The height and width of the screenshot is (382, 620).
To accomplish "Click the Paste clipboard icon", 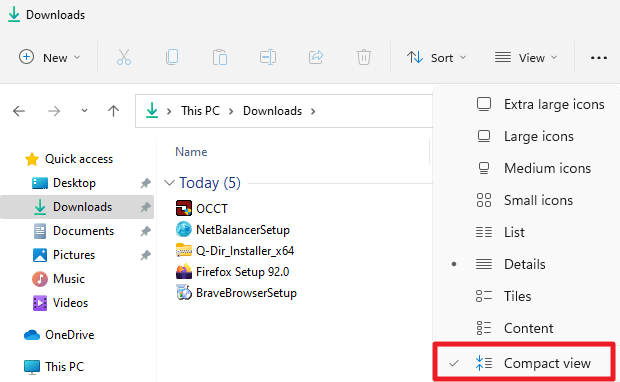I will (220, 57).
